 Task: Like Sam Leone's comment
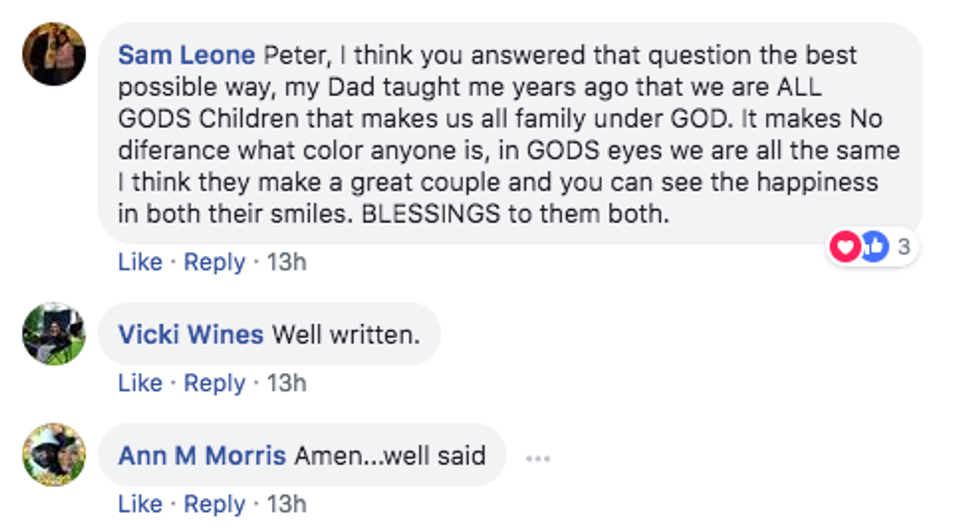pyautogui.click(x=140, y=262)
